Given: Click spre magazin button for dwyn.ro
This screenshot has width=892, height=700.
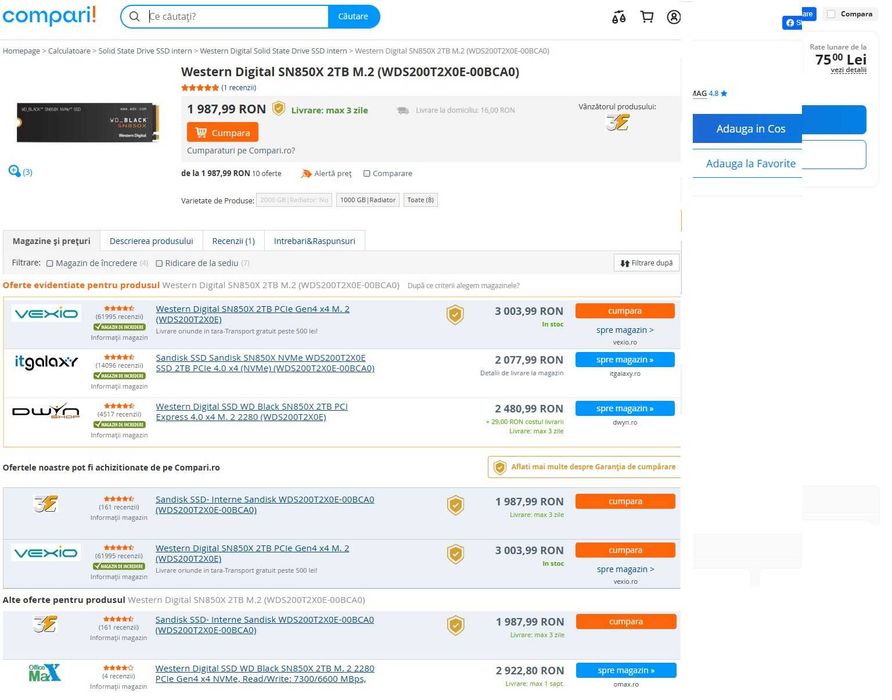Looking at the screenshot, I should coord(625,409).
